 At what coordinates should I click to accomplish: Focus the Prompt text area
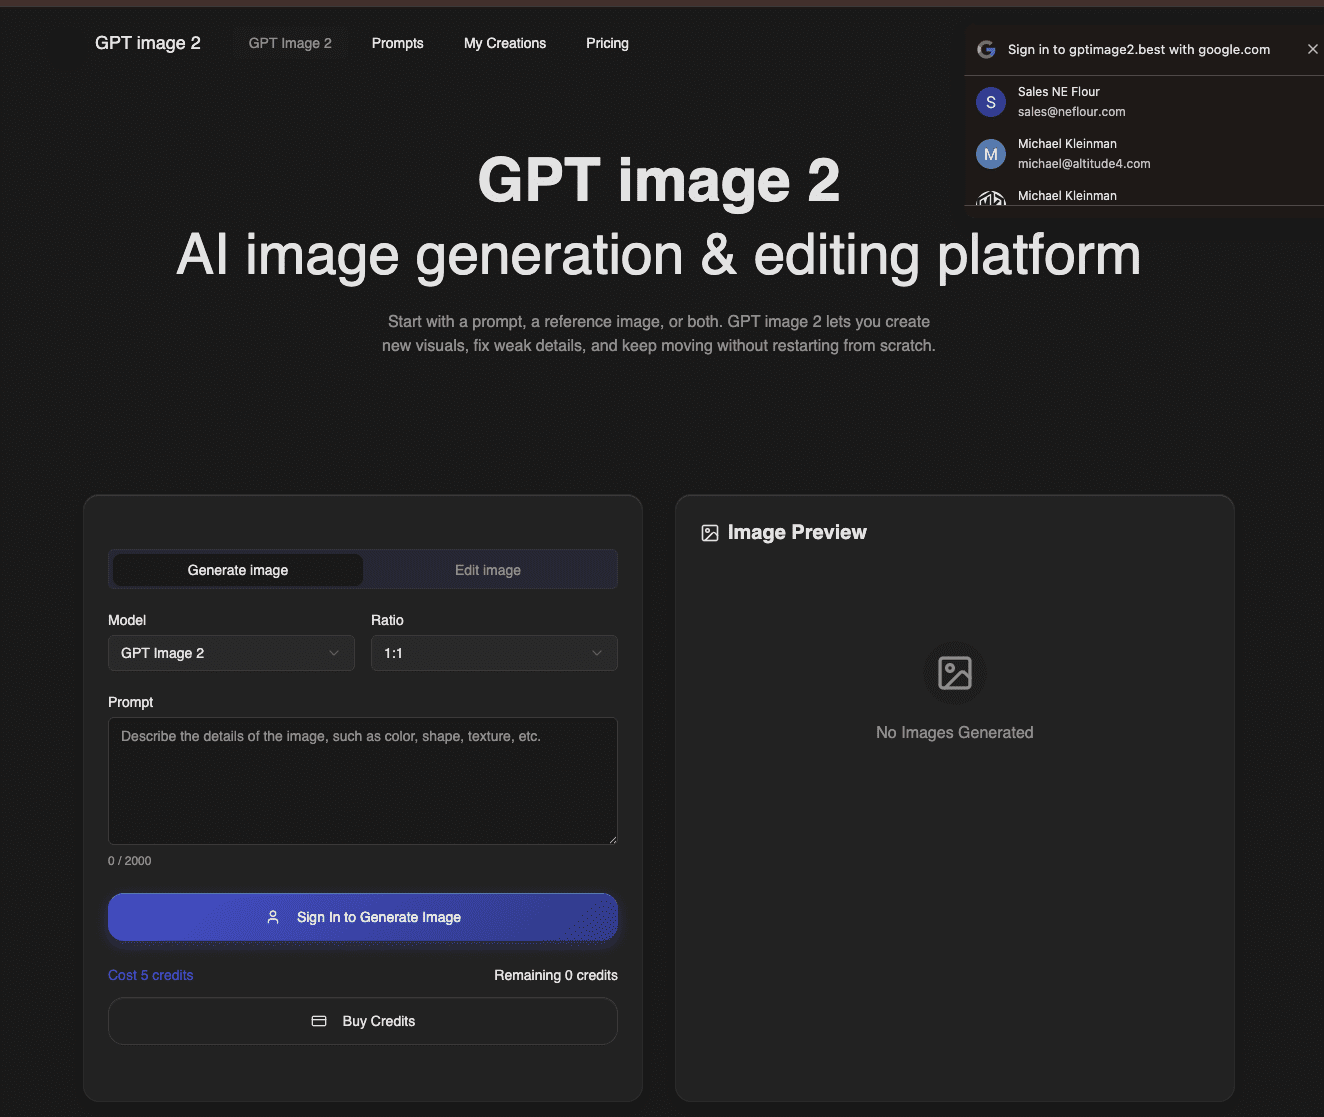pos(363,781)
